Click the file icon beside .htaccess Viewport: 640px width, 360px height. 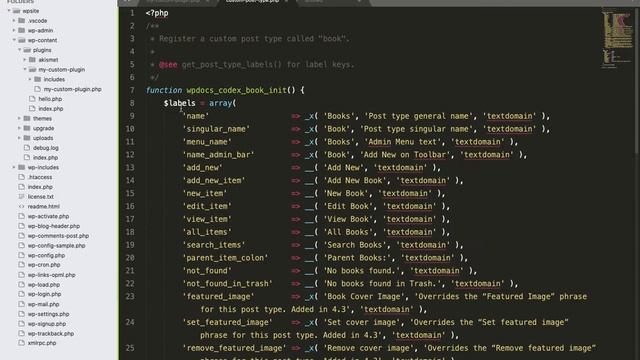pos(22,177)
